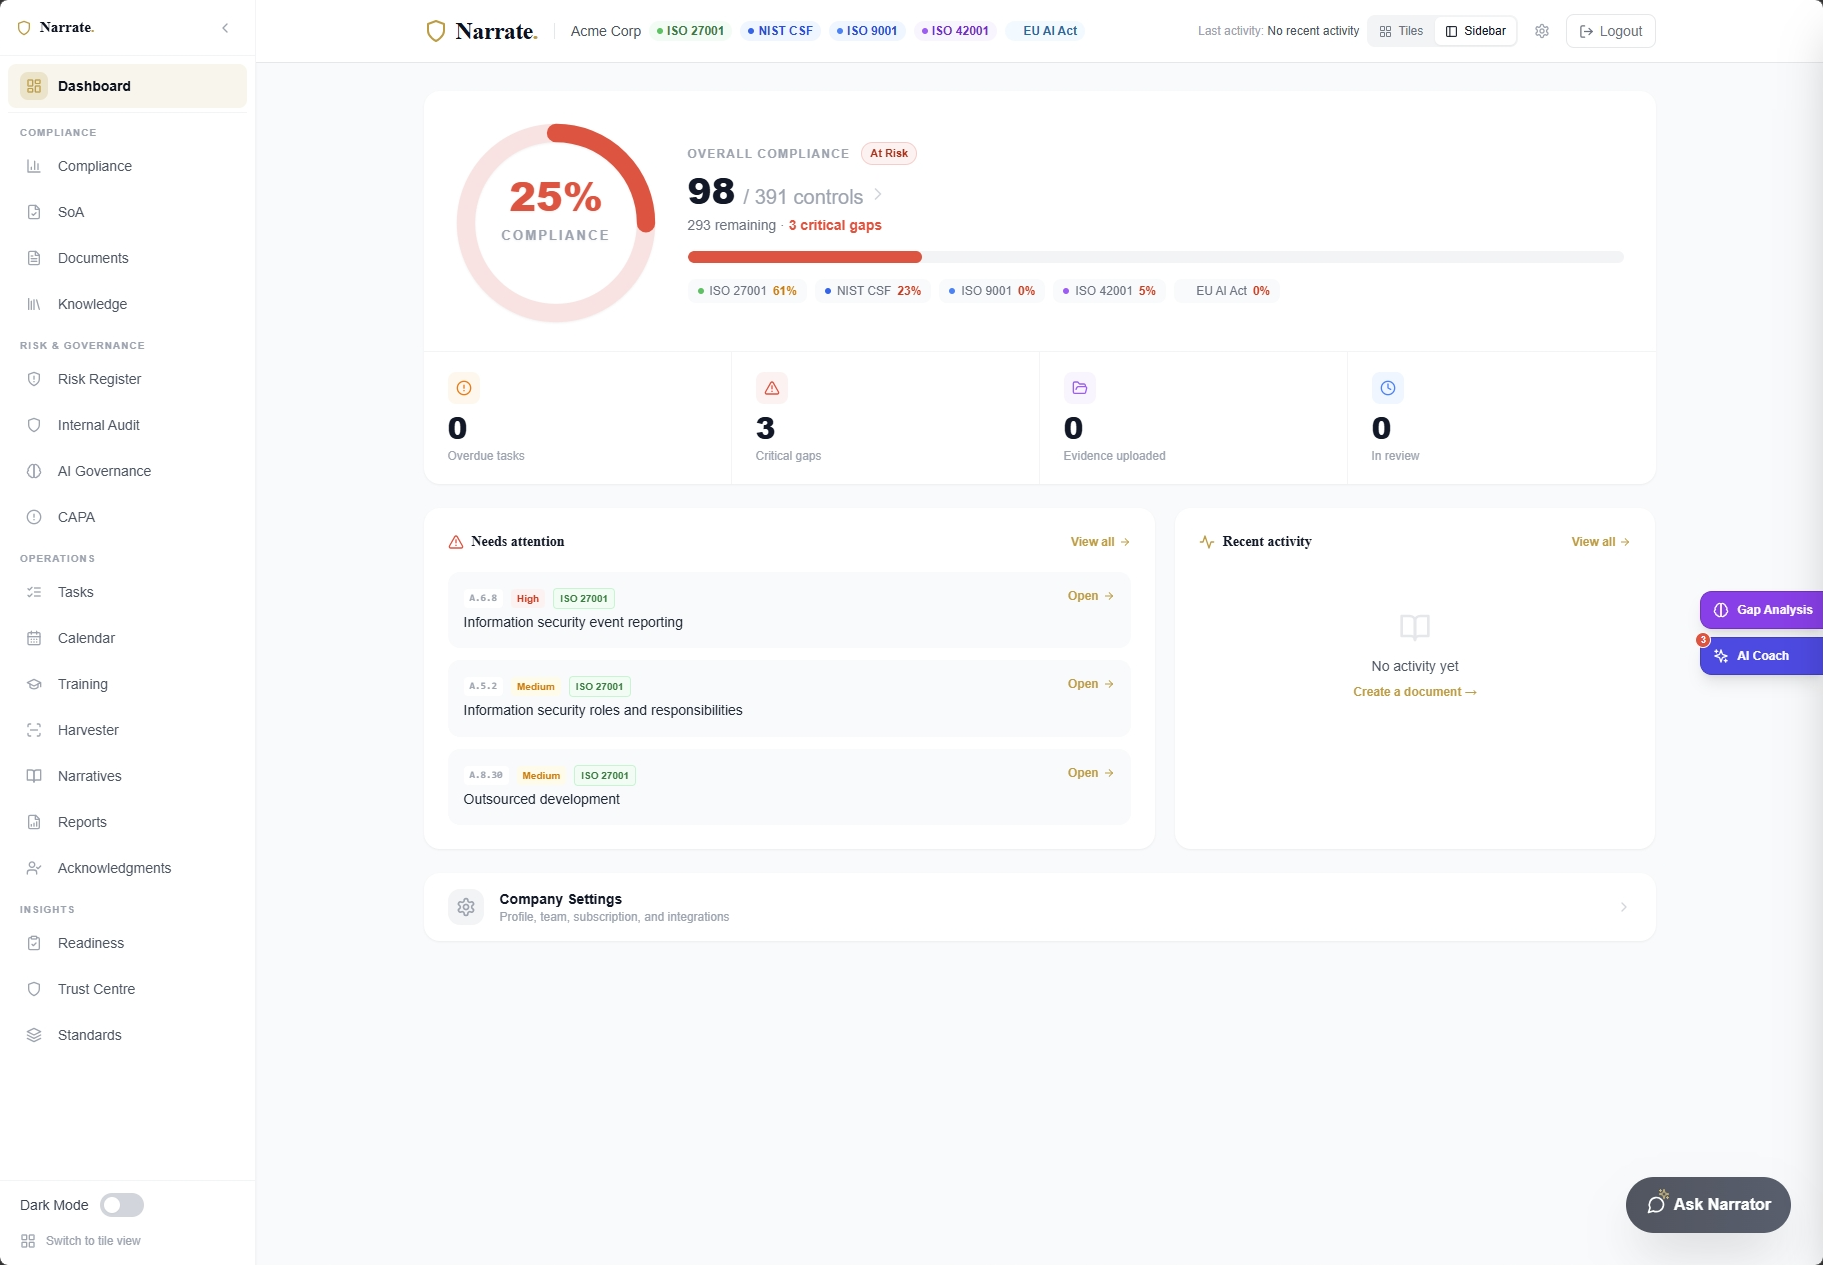This screenshot has height=1265, width=1823.
Task: Go to the Dashboard menu item
Action: [x=95, y=86]
